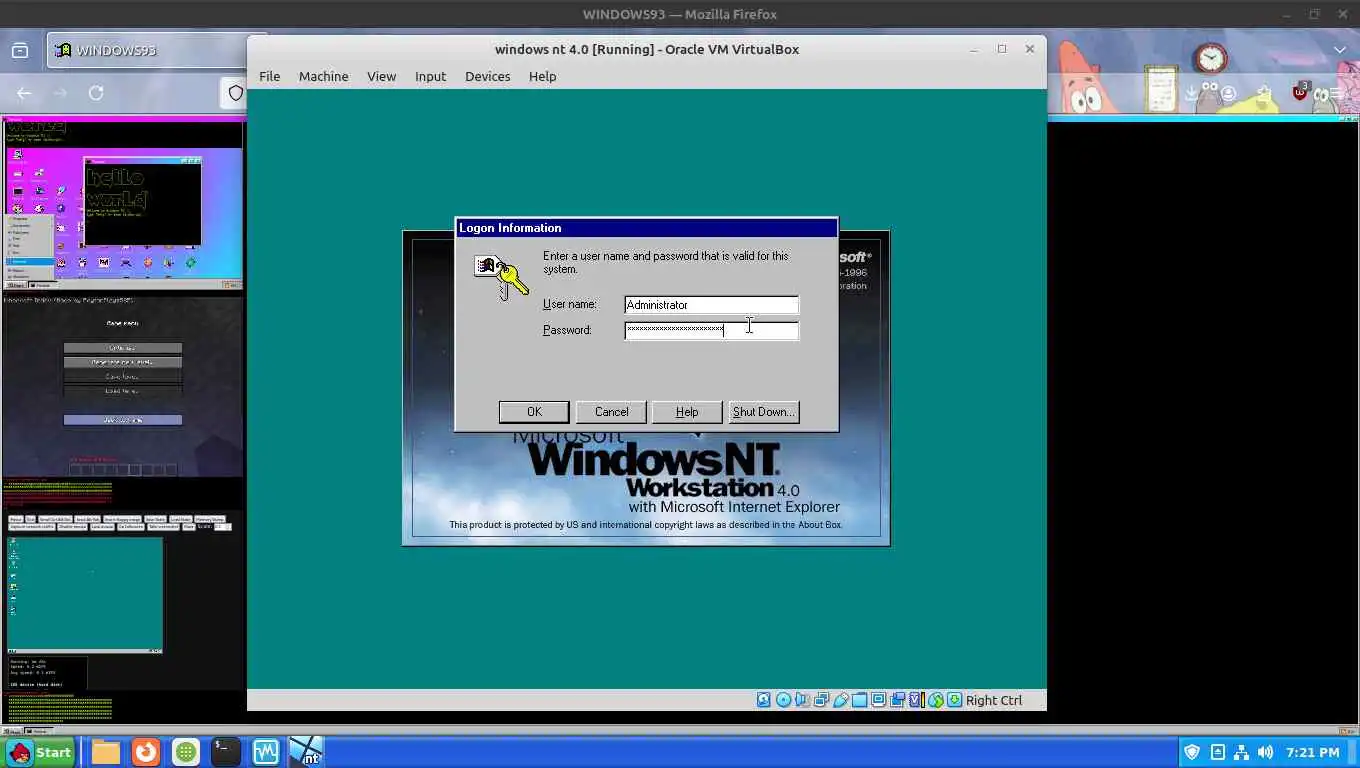
Task: Expand the Firefox list all tabs chevron
Action: tap(1340, 50)
